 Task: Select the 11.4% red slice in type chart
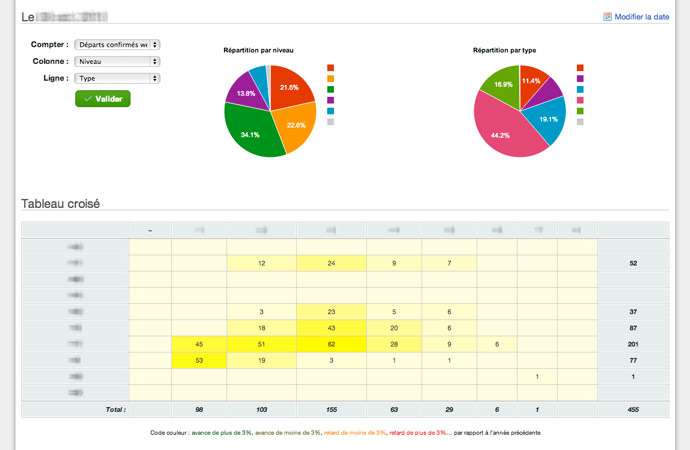[x=532, y=80]
